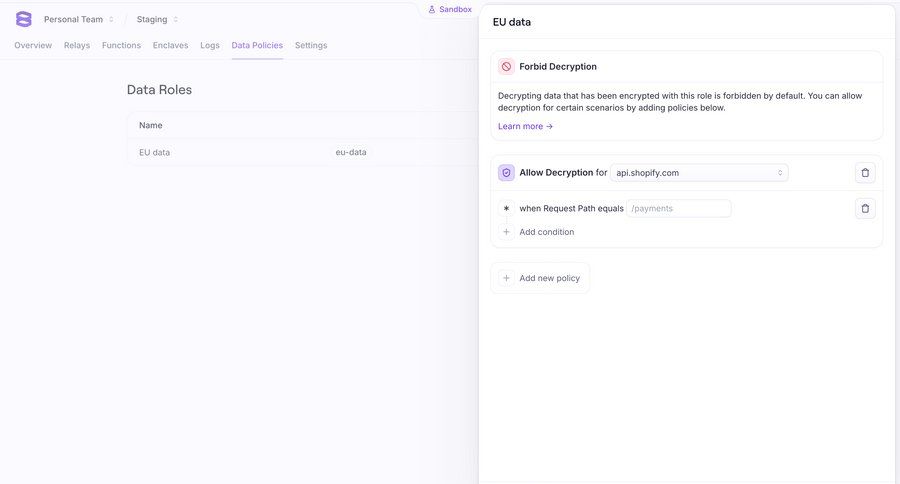Viewport: 900px width, 484px height.
Task: Click plus icon for Add new policy
Action: click(x=506, y=278)
